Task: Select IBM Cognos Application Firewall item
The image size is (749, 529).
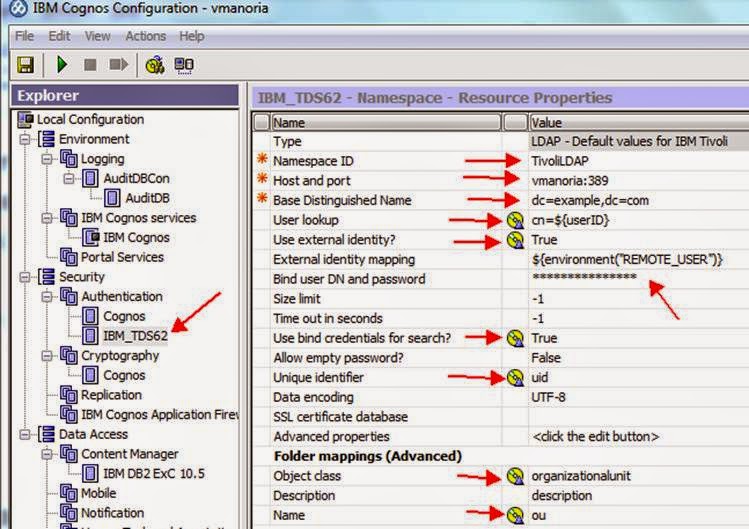Action: [x=160, y=414]
